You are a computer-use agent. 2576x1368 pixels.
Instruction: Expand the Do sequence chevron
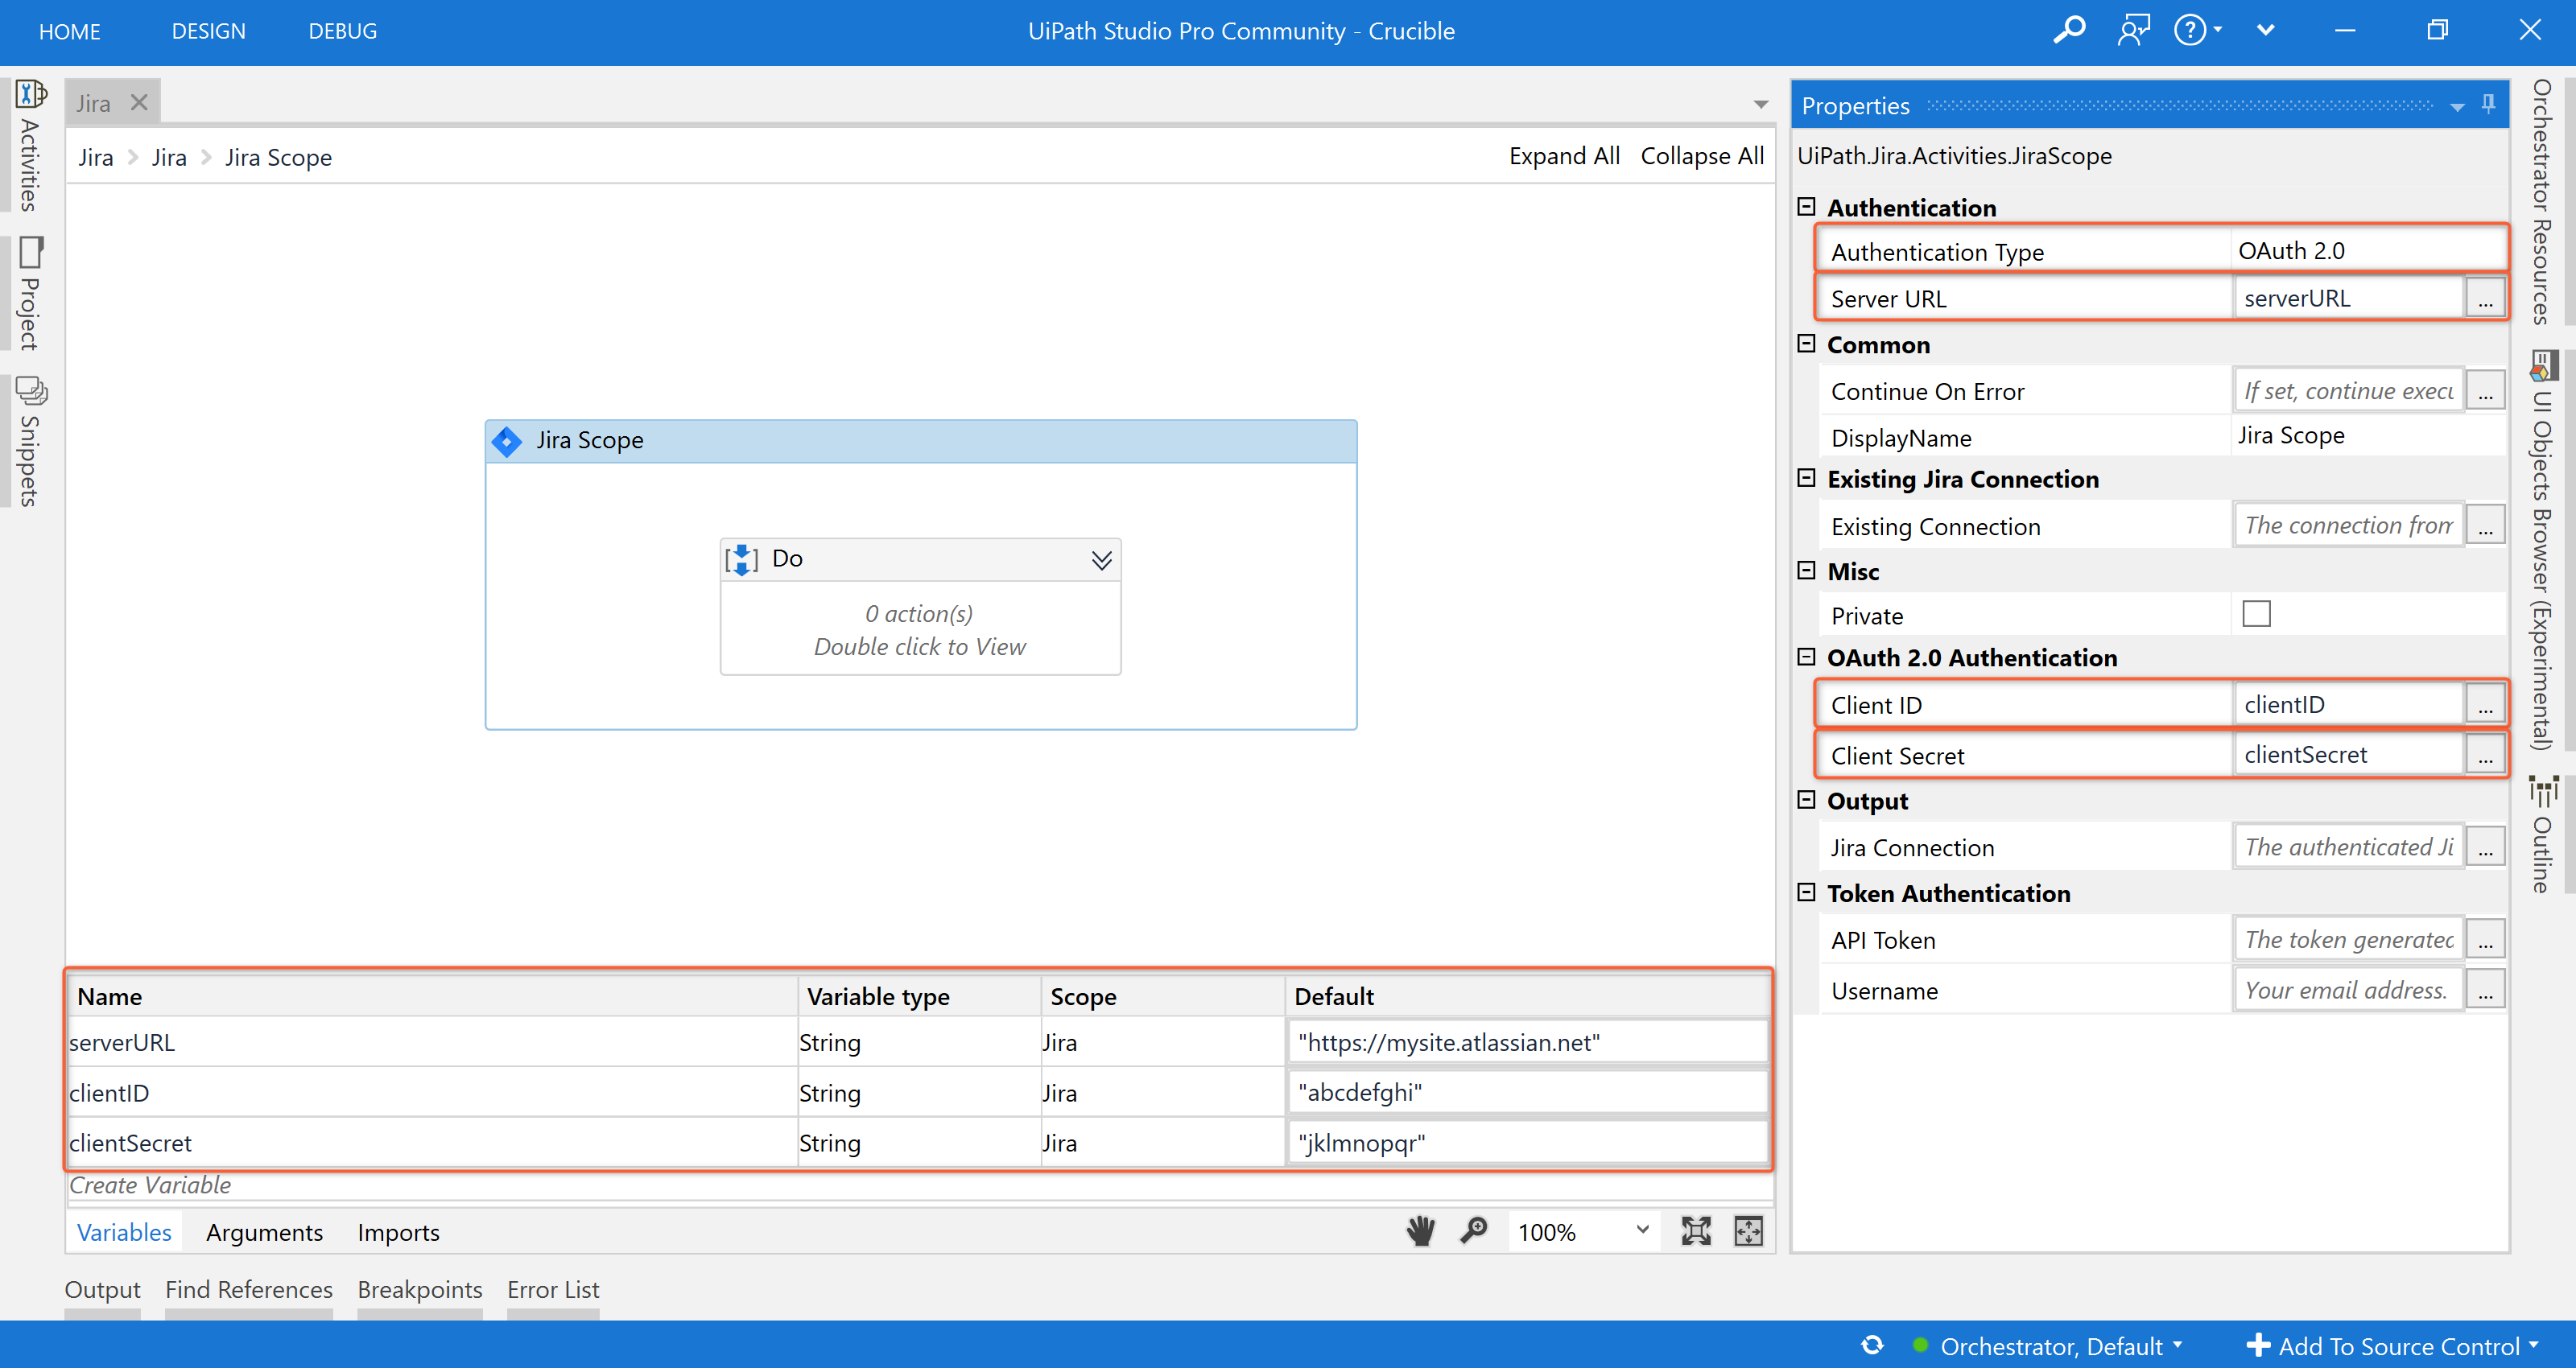[1101, 560]
